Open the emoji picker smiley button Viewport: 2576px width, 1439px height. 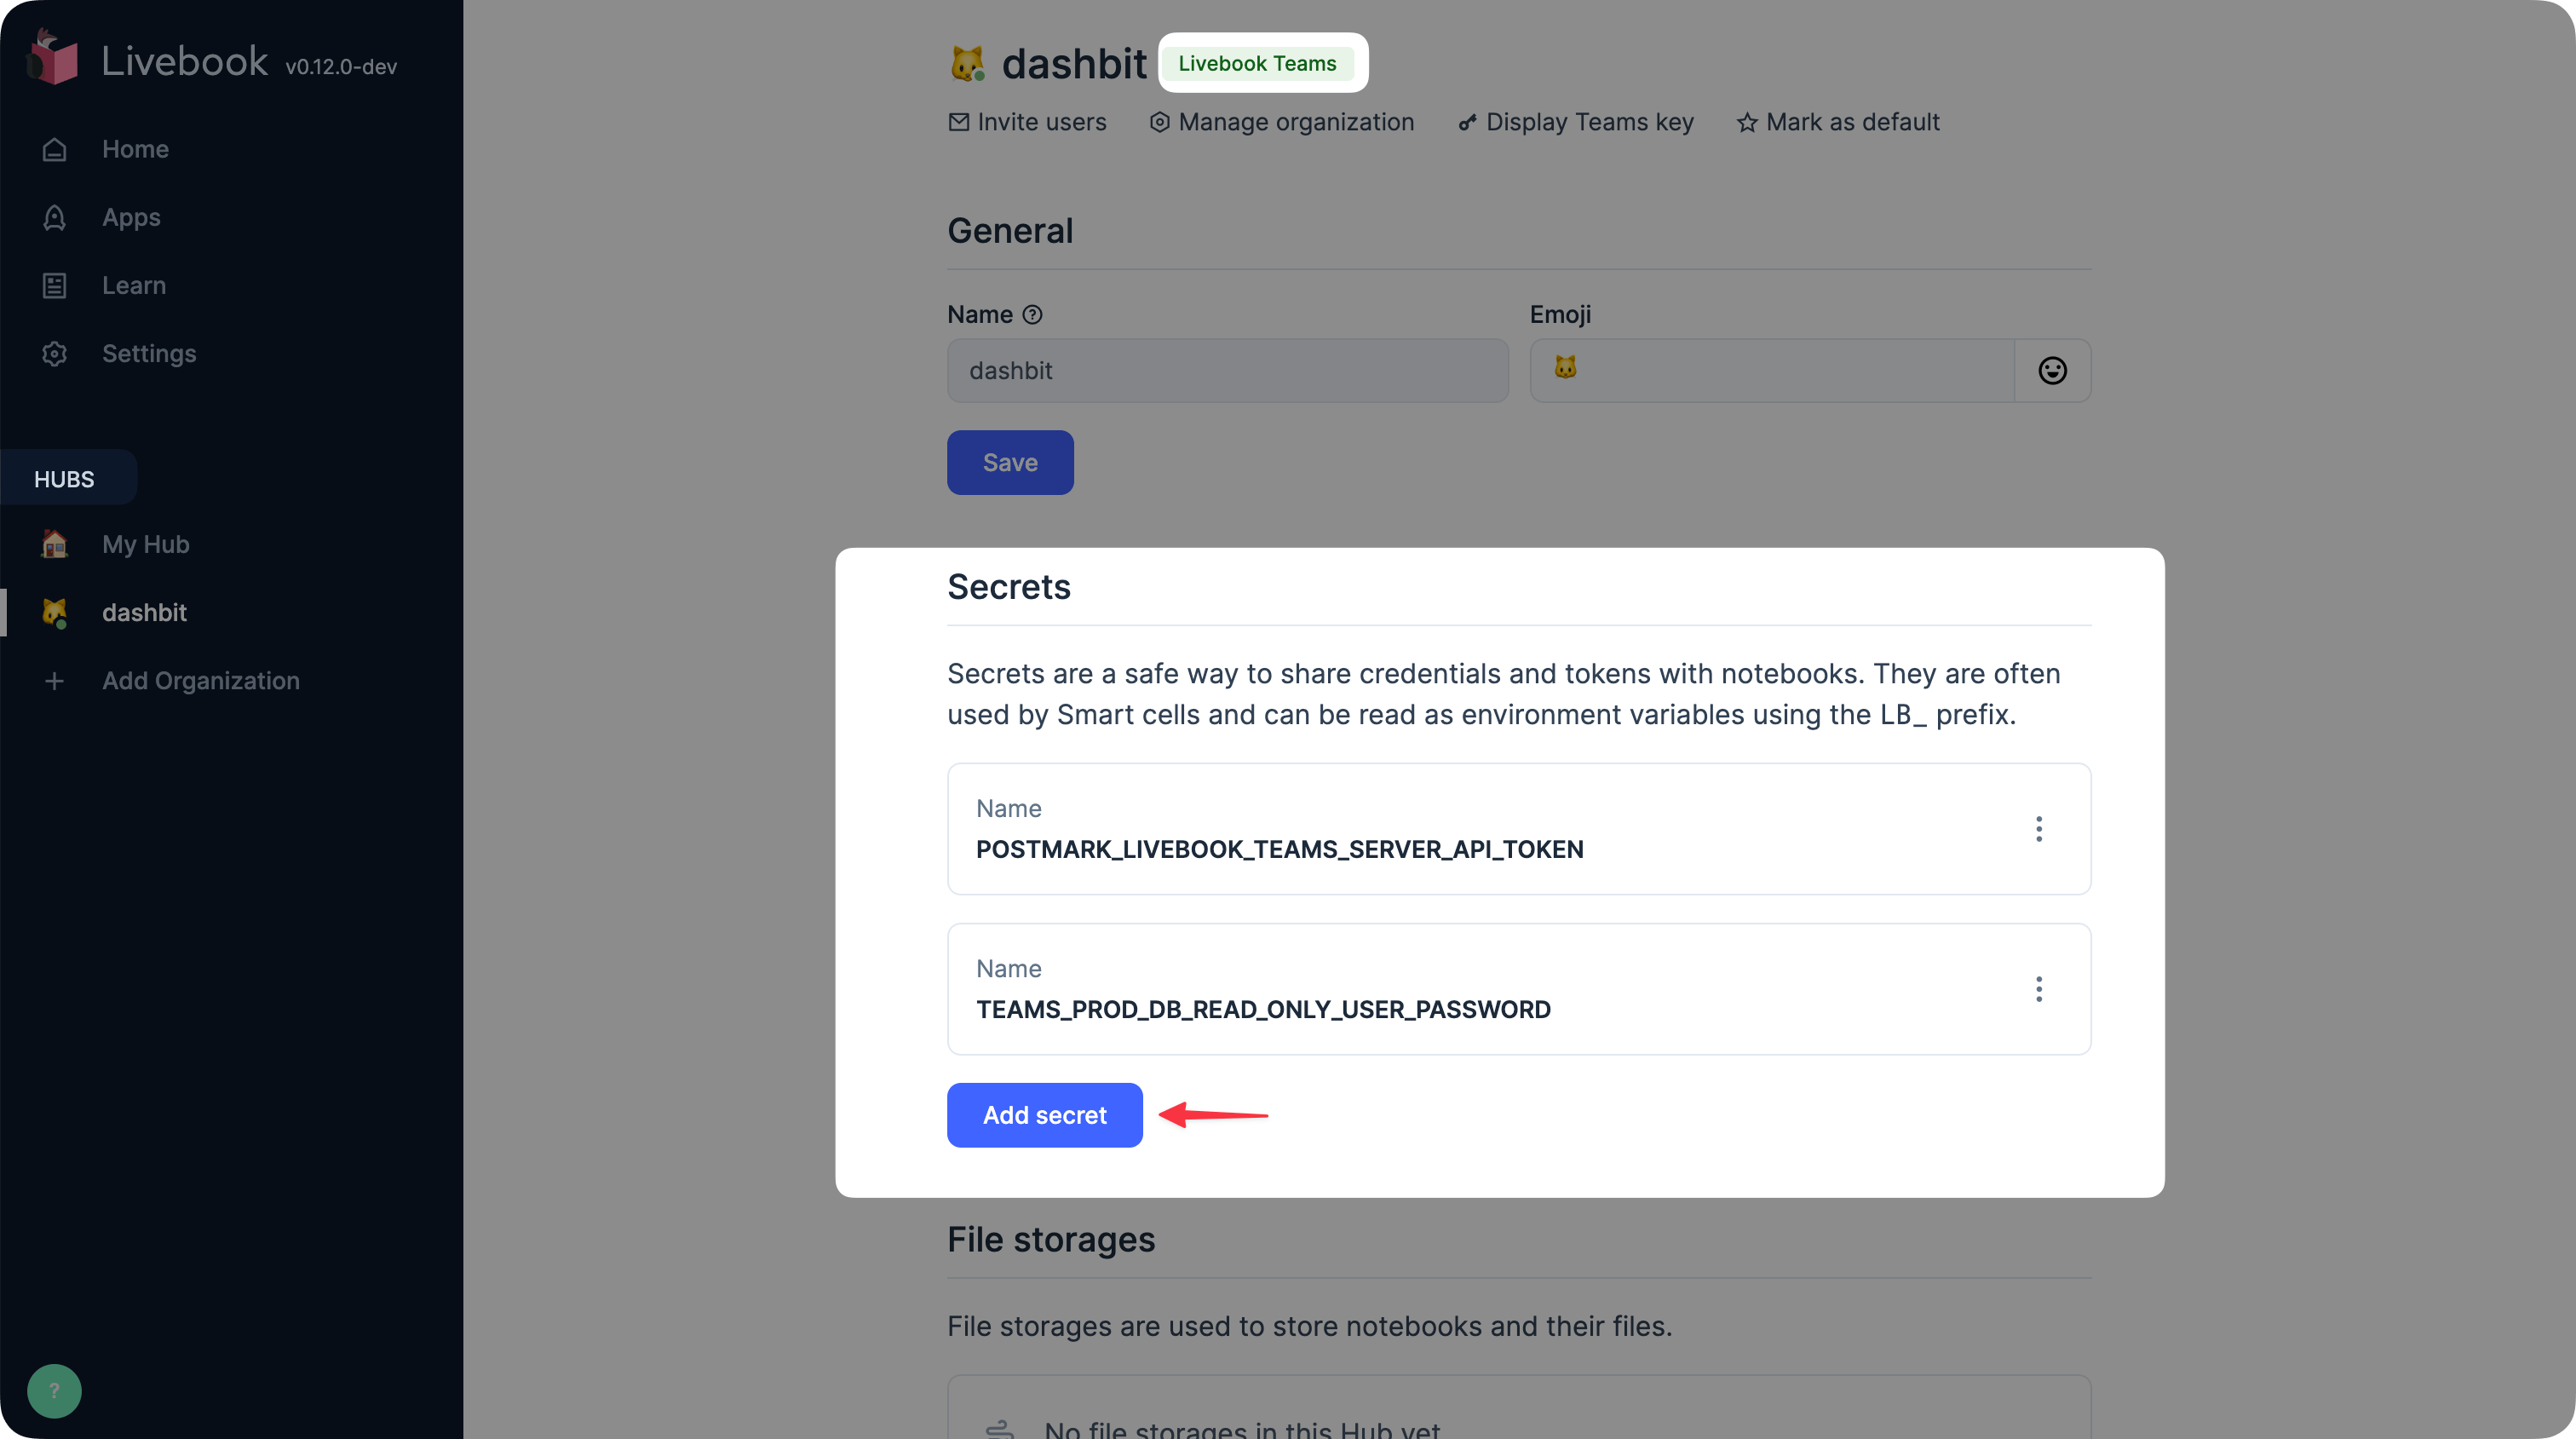tap(2052, 371)
